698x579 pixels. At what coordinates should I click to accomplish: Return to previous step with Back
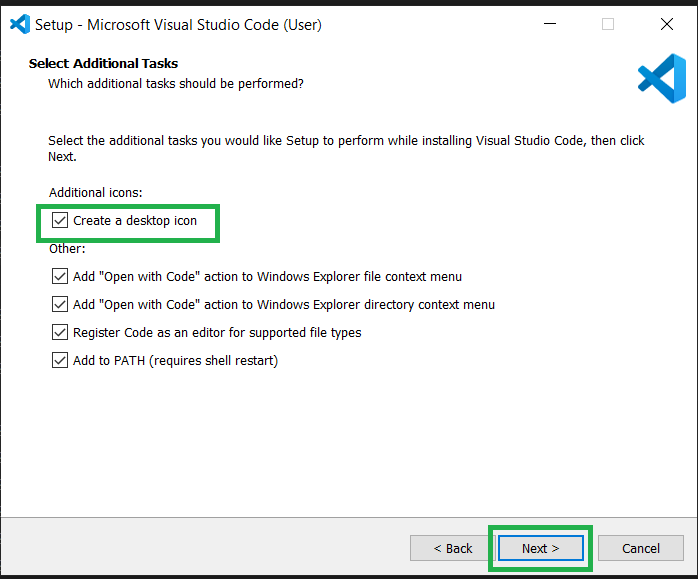452,548
